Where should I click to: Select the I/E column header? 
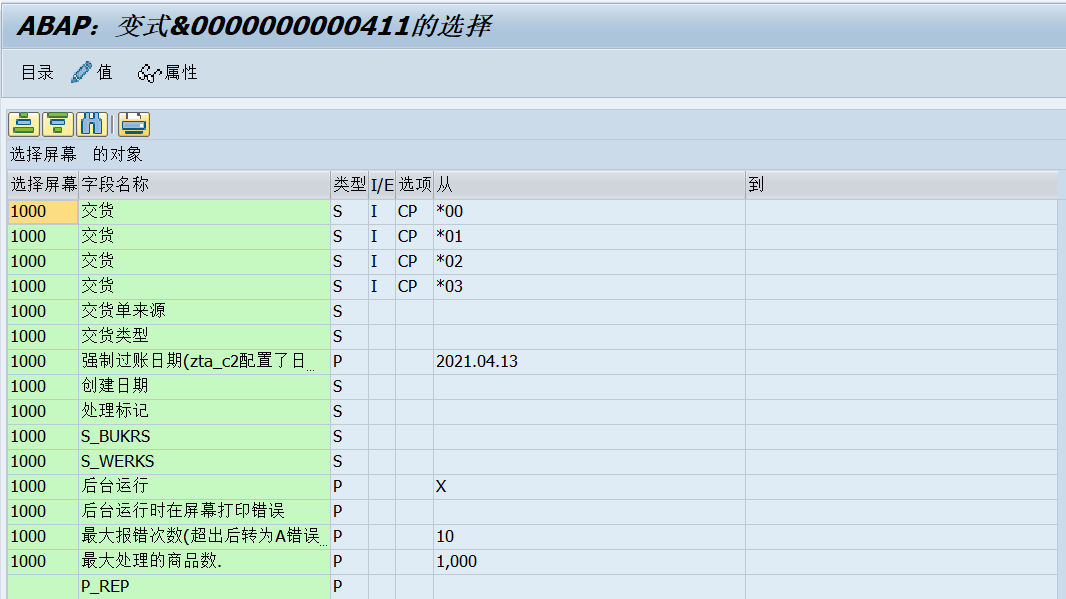[x=382, y=184]
